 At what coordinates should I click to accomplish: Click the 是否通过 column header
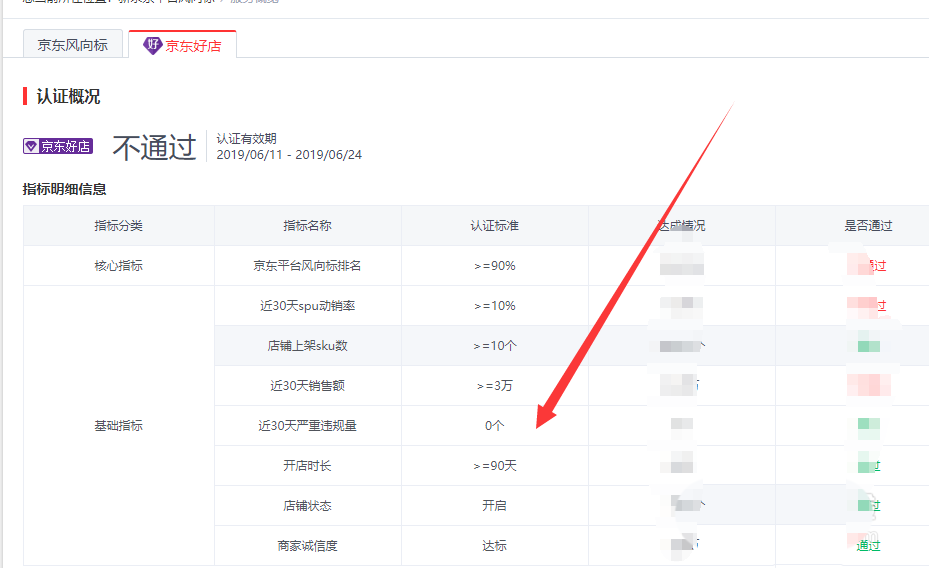pyautogui.click(x=868, y=226)
